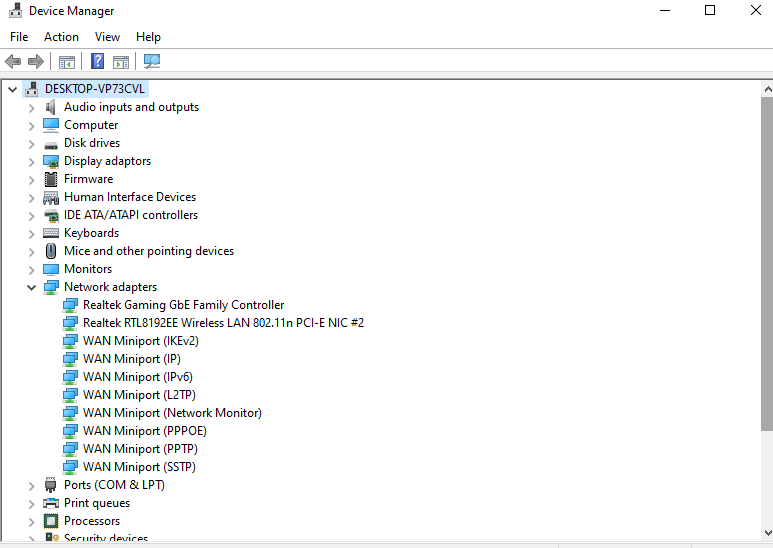The width and height of the screenshot is (773, 548).
Task: Expand the Ports (COM & LPT) category
Action: (x=32, y=486)
